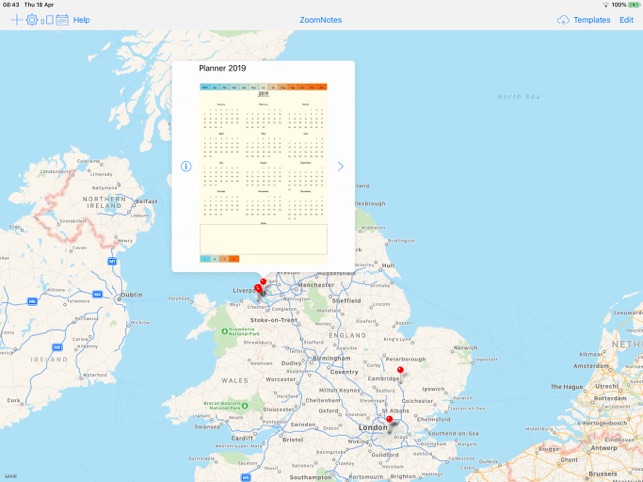
Task: Open the calendar view icon
Action: point(62,20)
